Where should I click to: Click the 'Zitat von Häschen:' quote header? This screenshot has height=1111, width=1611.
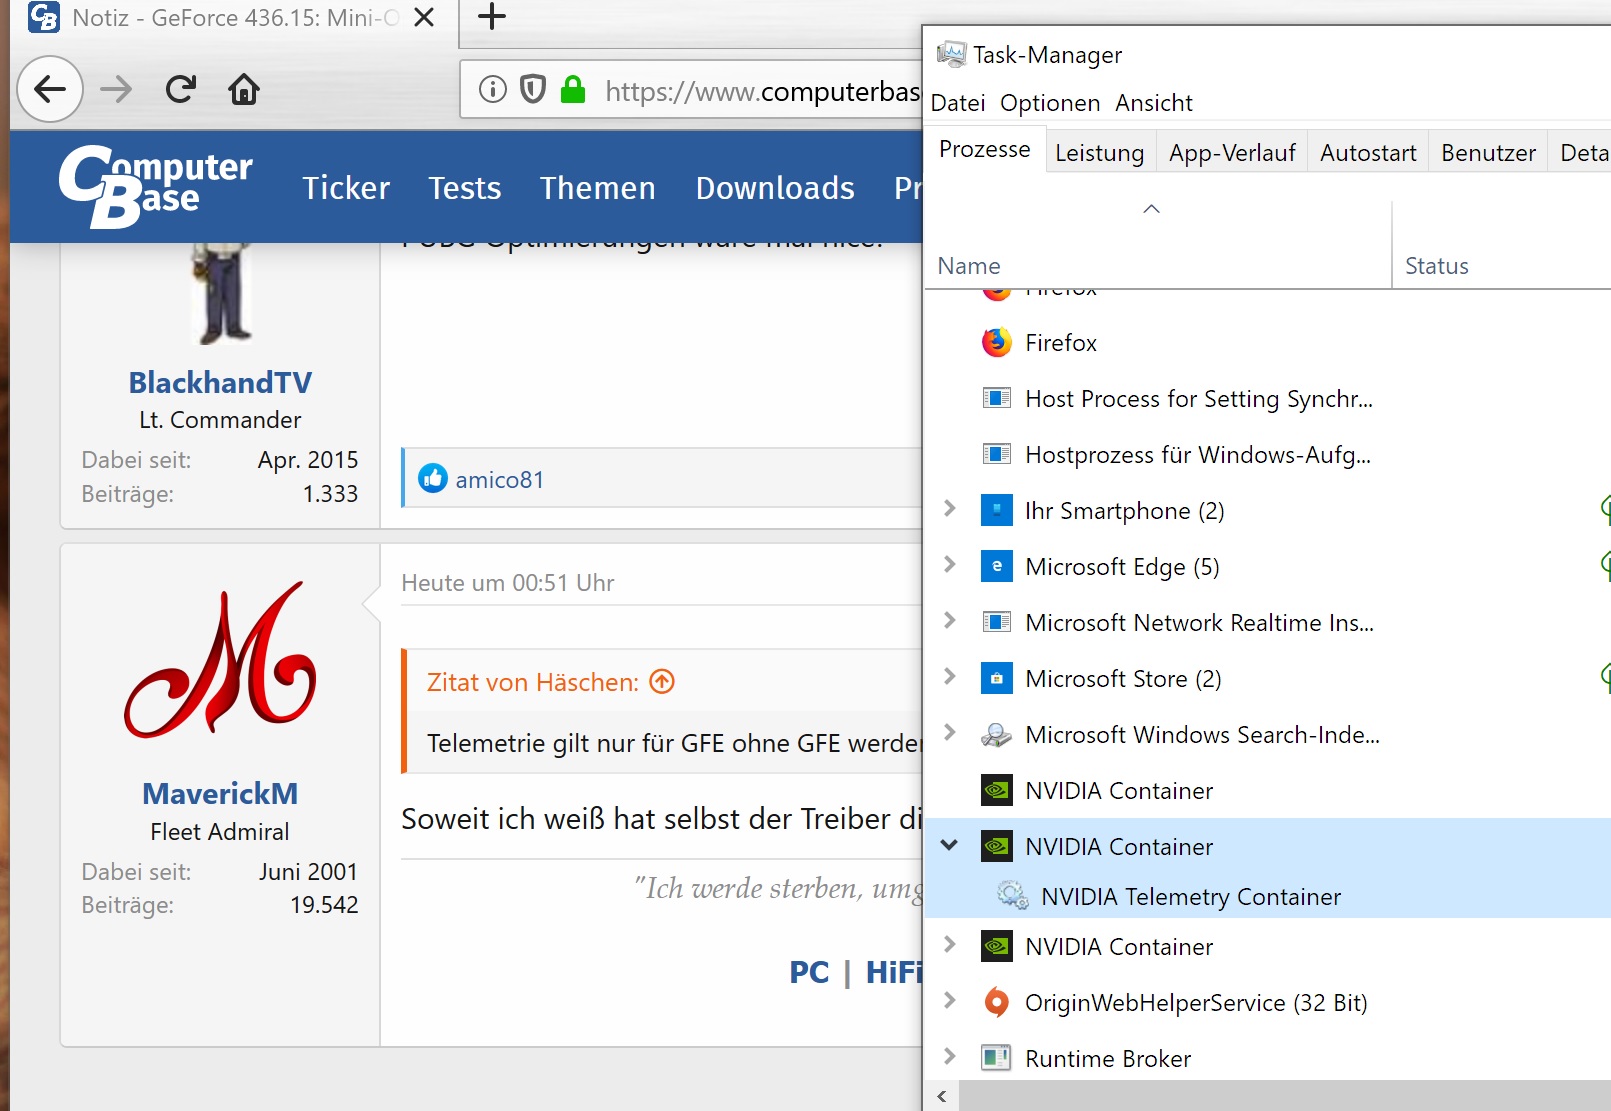coord(533,682)
